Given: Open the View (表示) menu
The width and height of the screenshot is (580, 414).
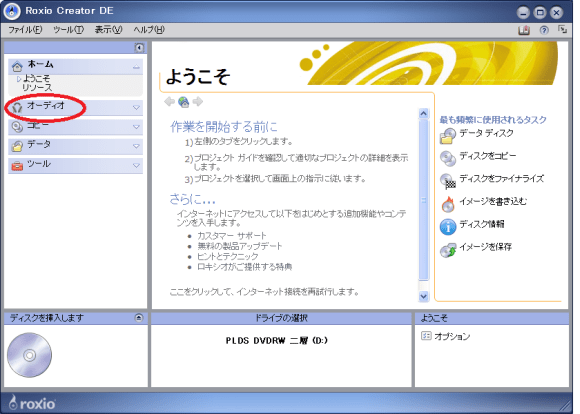Looking at the screenshot, I should [x=108, y=30].
